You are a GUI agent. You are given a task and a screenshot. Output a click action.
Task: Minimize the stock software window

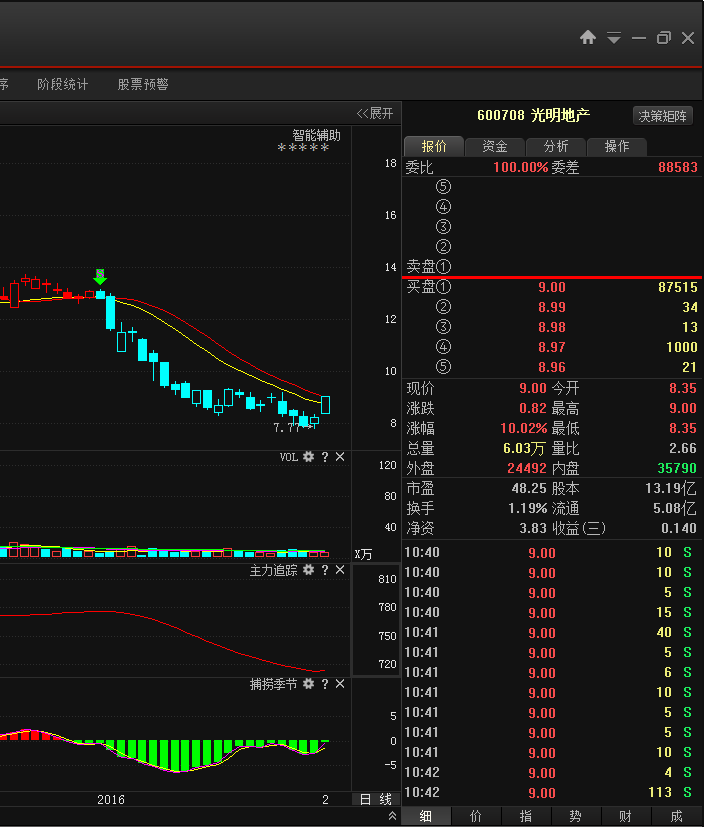(639, 38)
